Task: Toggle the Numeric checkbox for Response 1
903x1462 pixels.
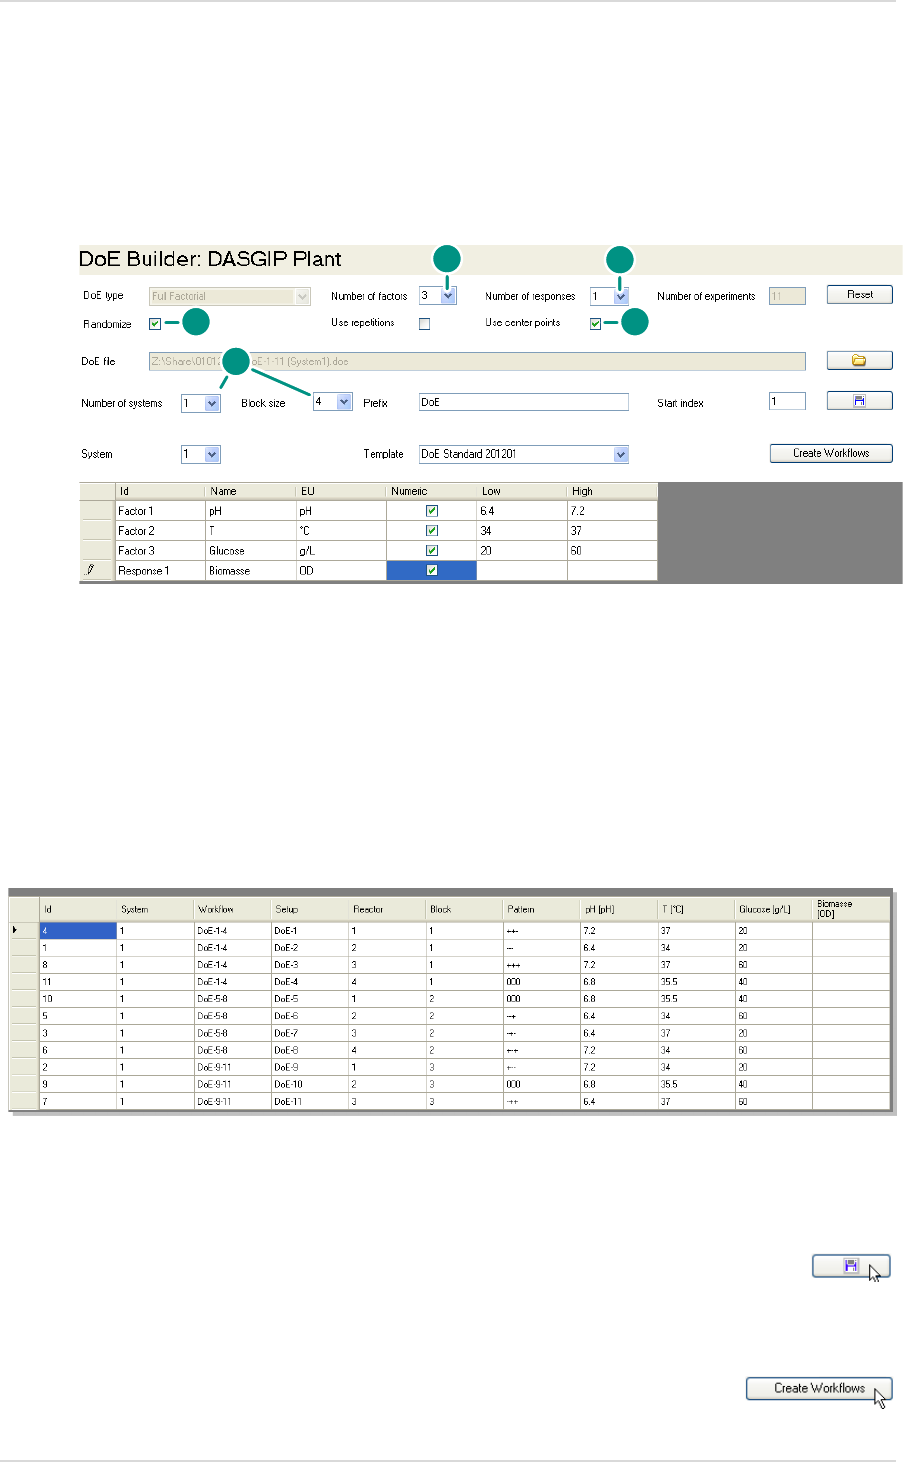Action: [432, 571]
